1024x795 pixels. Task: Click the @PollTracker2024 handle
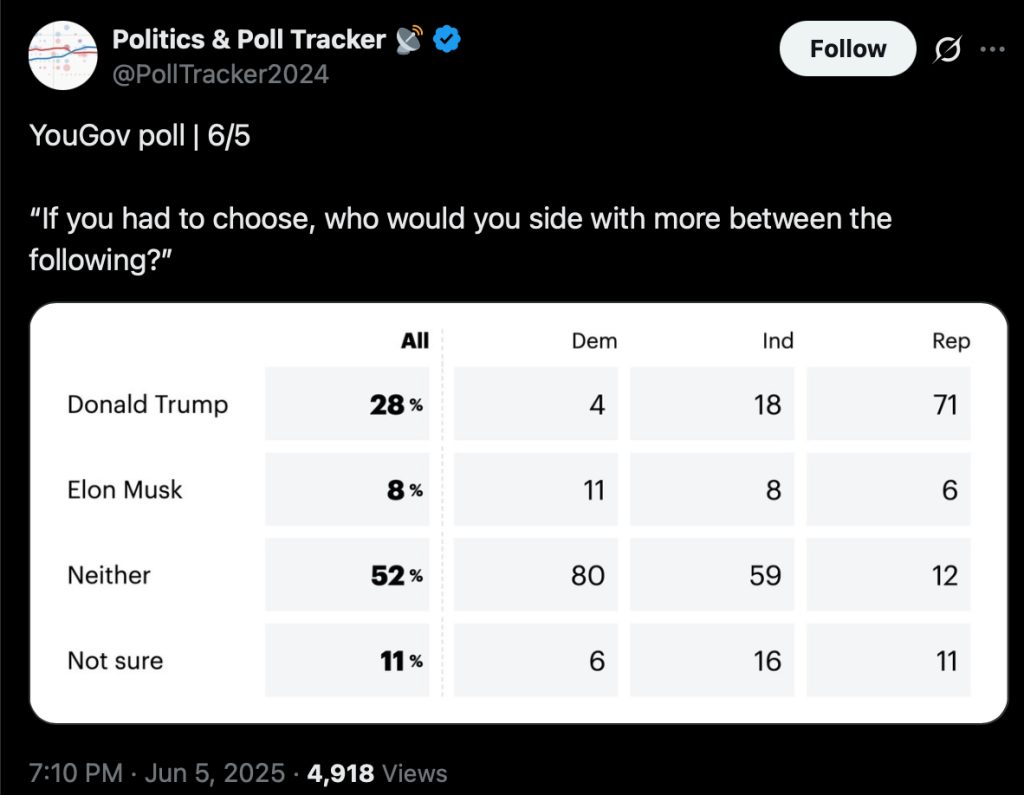[220, 74]
